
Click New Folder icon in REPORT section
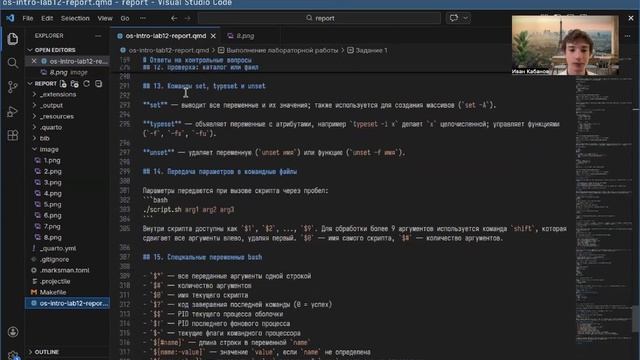tap(75, 84)
